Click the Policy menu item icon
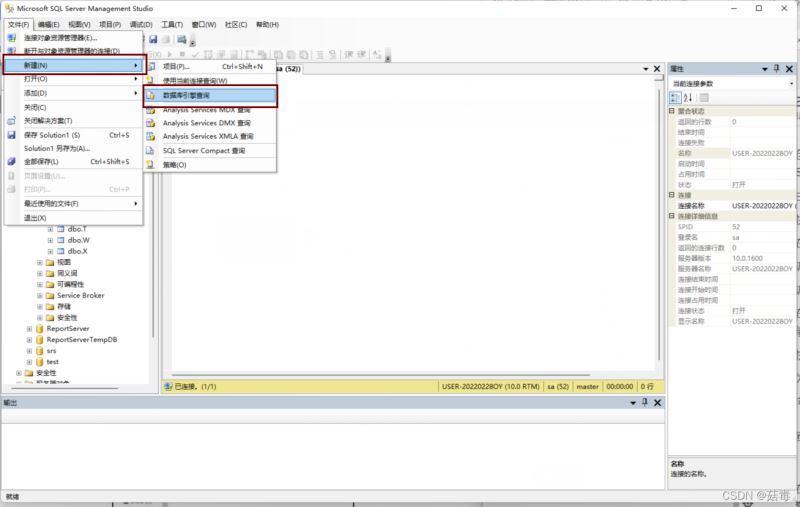Viewport: 800px width, 507px height. pyautogui.click(x=151, y=165)
